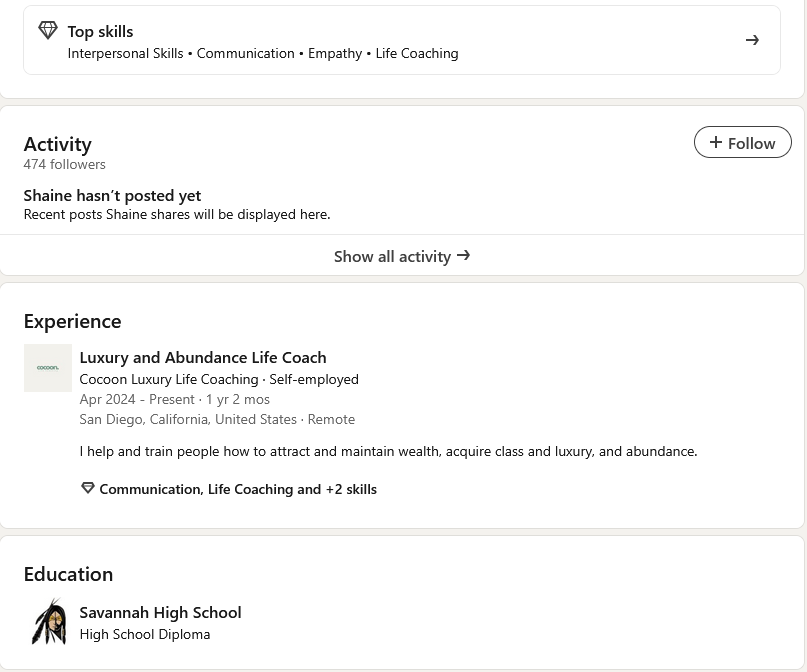Open Savannah High School page
807x672 pixels.
[160, 612]
